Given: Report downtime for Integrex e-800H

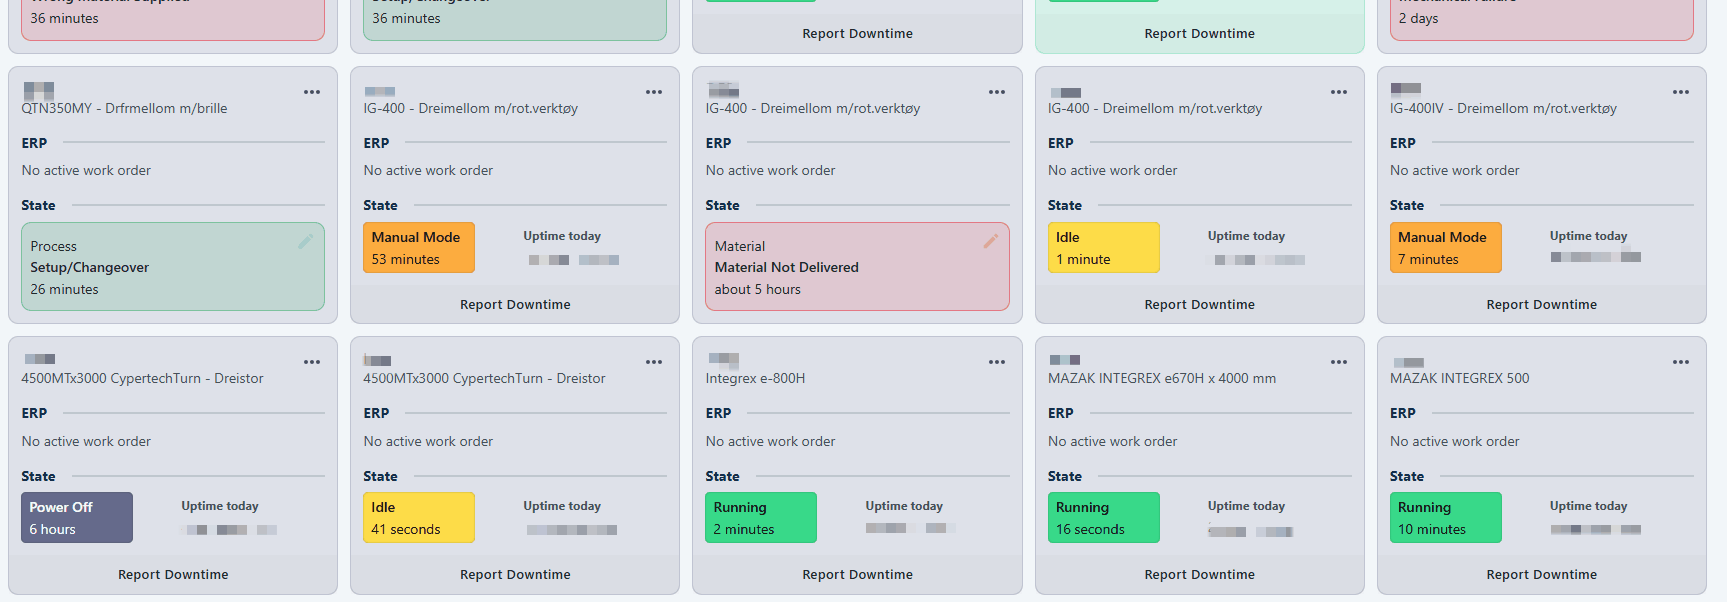Looking at the screenshot, I should [857, 574].
